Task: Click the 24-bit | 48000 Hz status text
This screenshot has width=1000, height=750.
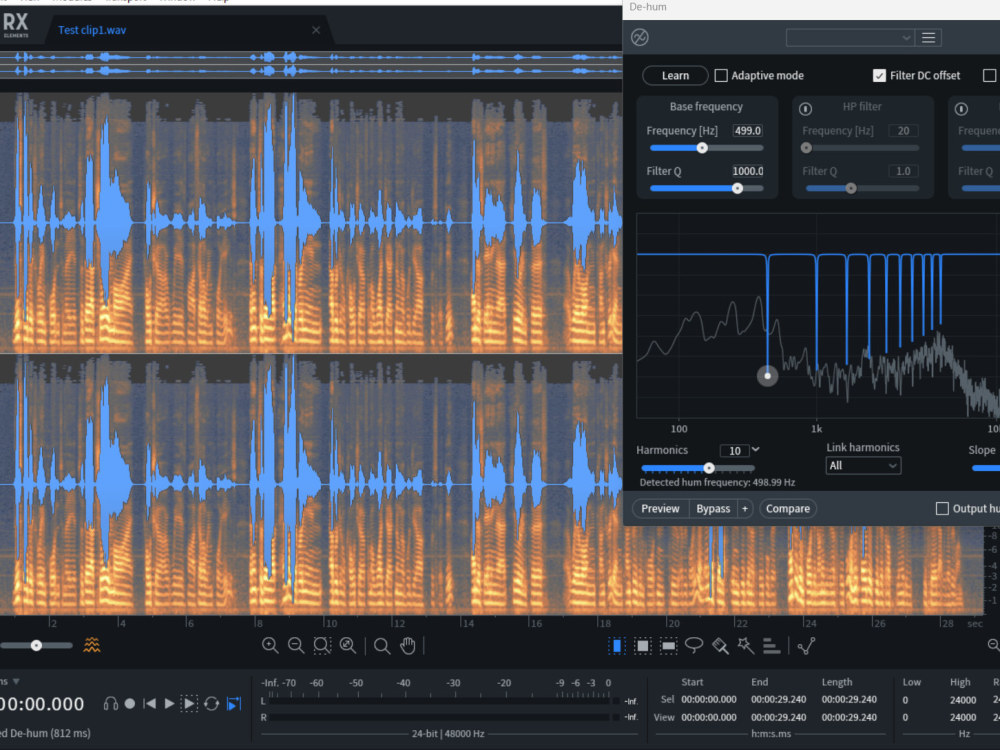Action: [x=448, y=734]
